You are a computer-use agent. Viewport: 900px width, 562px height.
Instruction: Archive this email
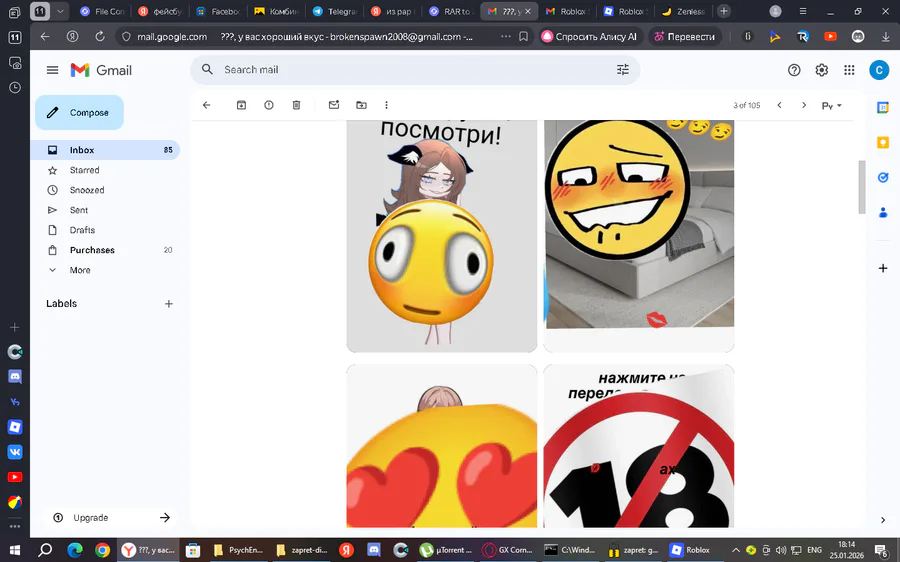click(241, 105)
